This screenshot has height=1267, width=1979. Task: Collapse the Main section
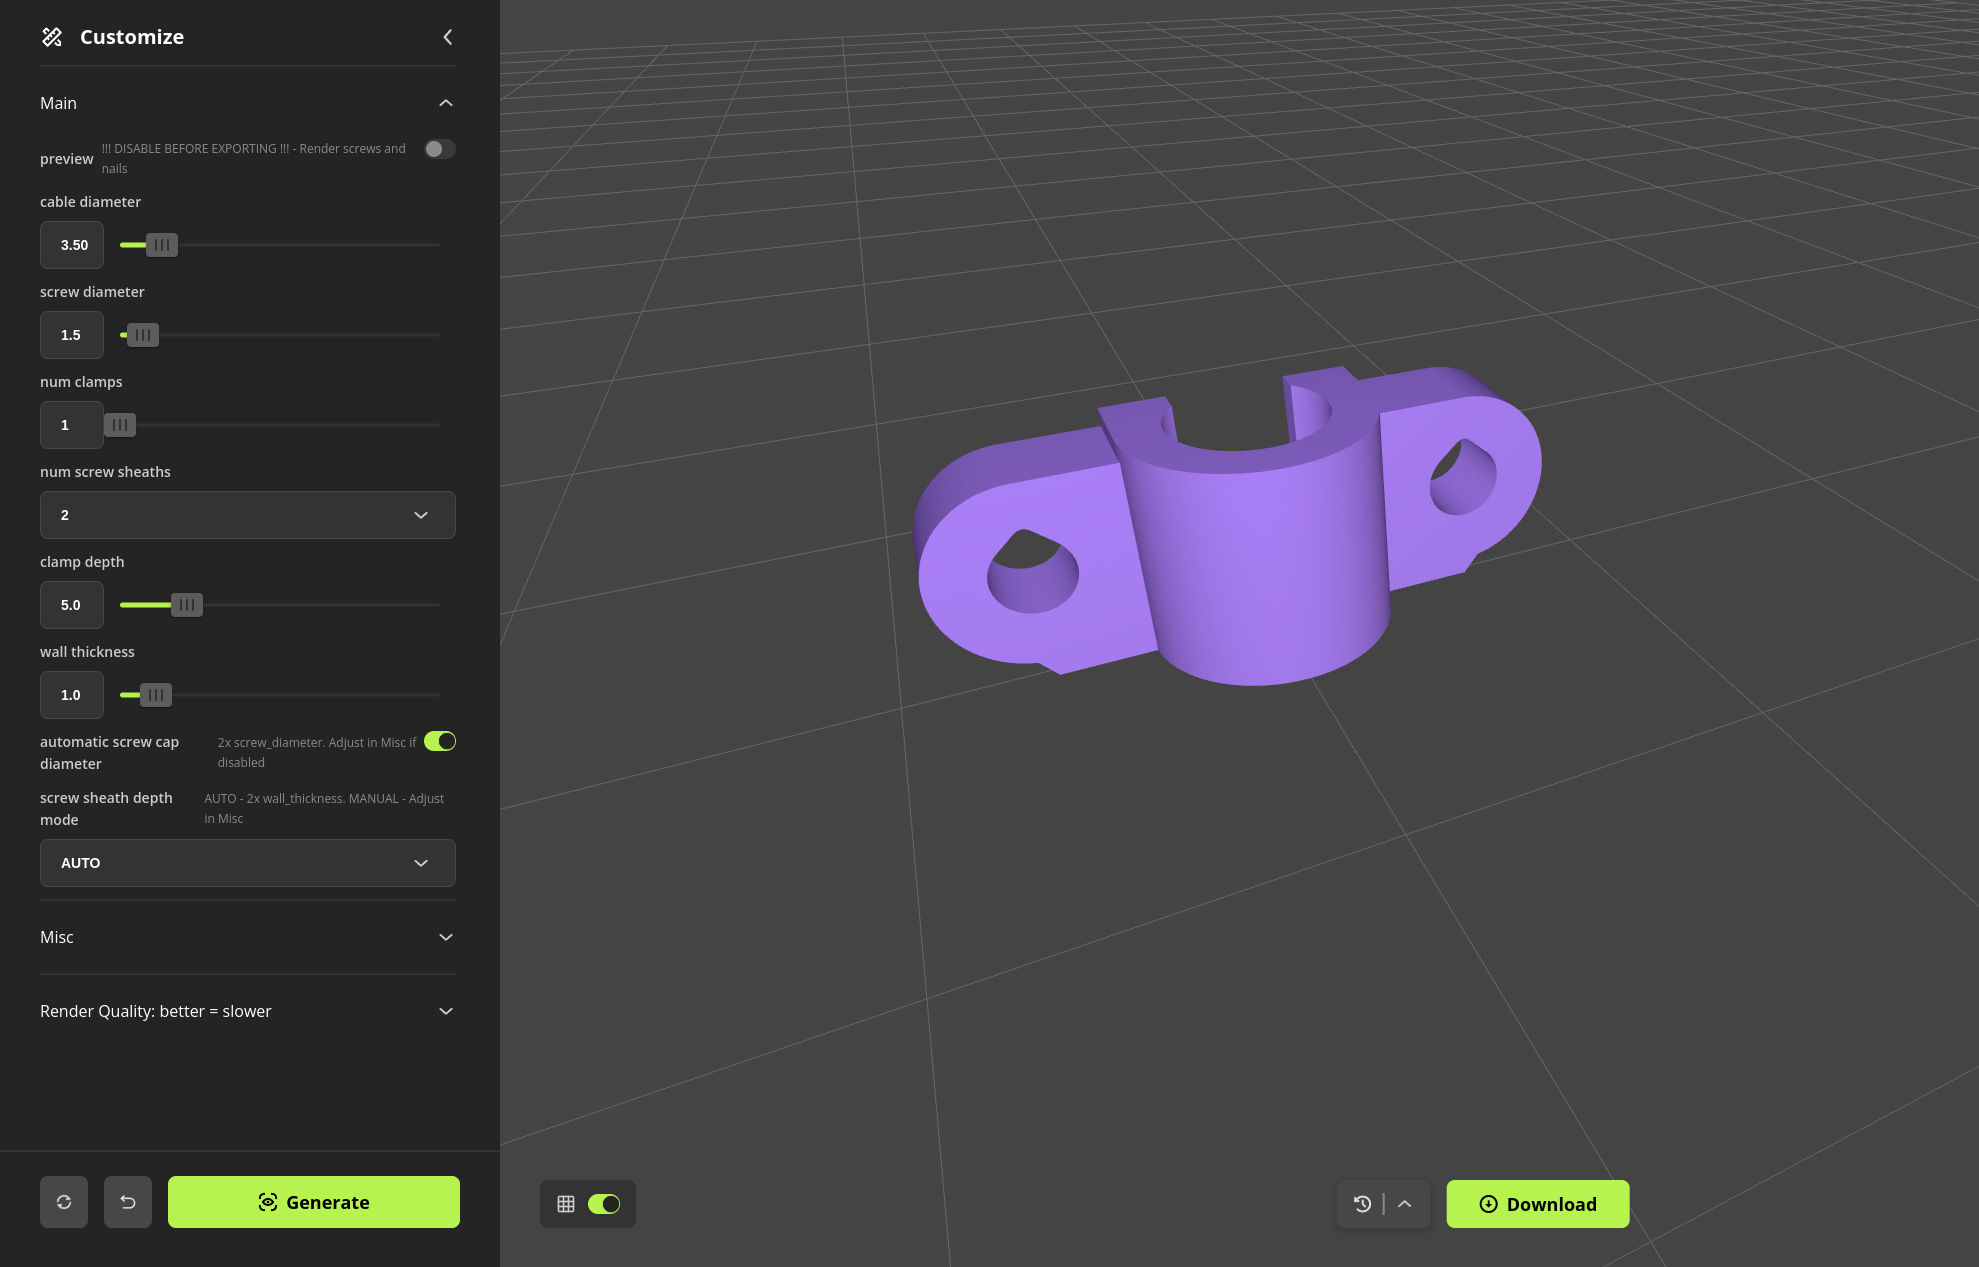click(x=446, y=103)
